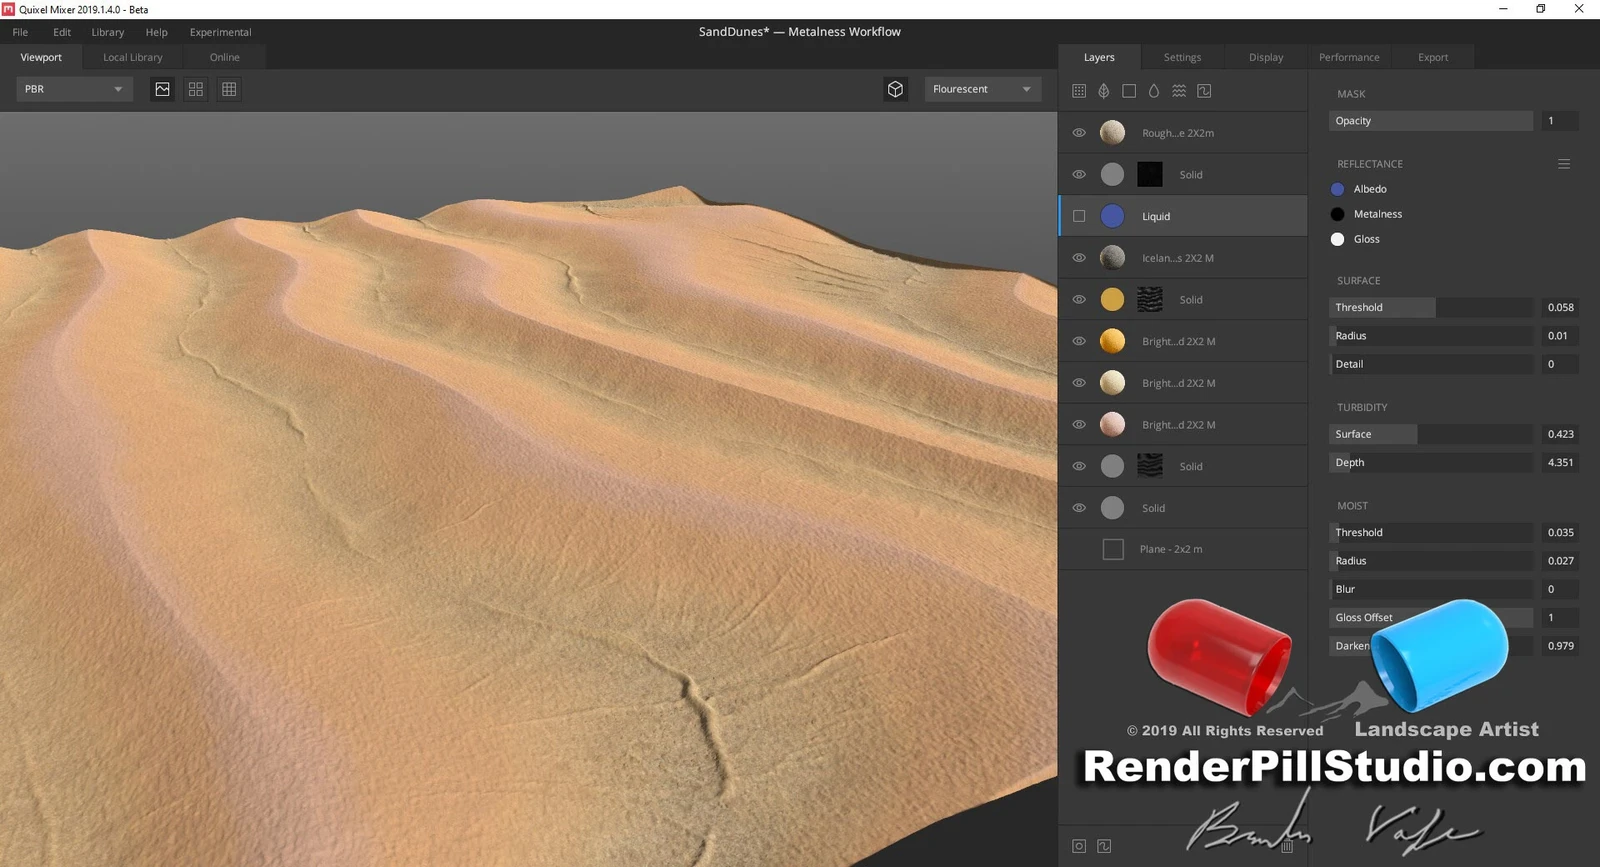This screenshot has width=1600, height=867.
Task: Open the Help menu
Action: point(157,32)
